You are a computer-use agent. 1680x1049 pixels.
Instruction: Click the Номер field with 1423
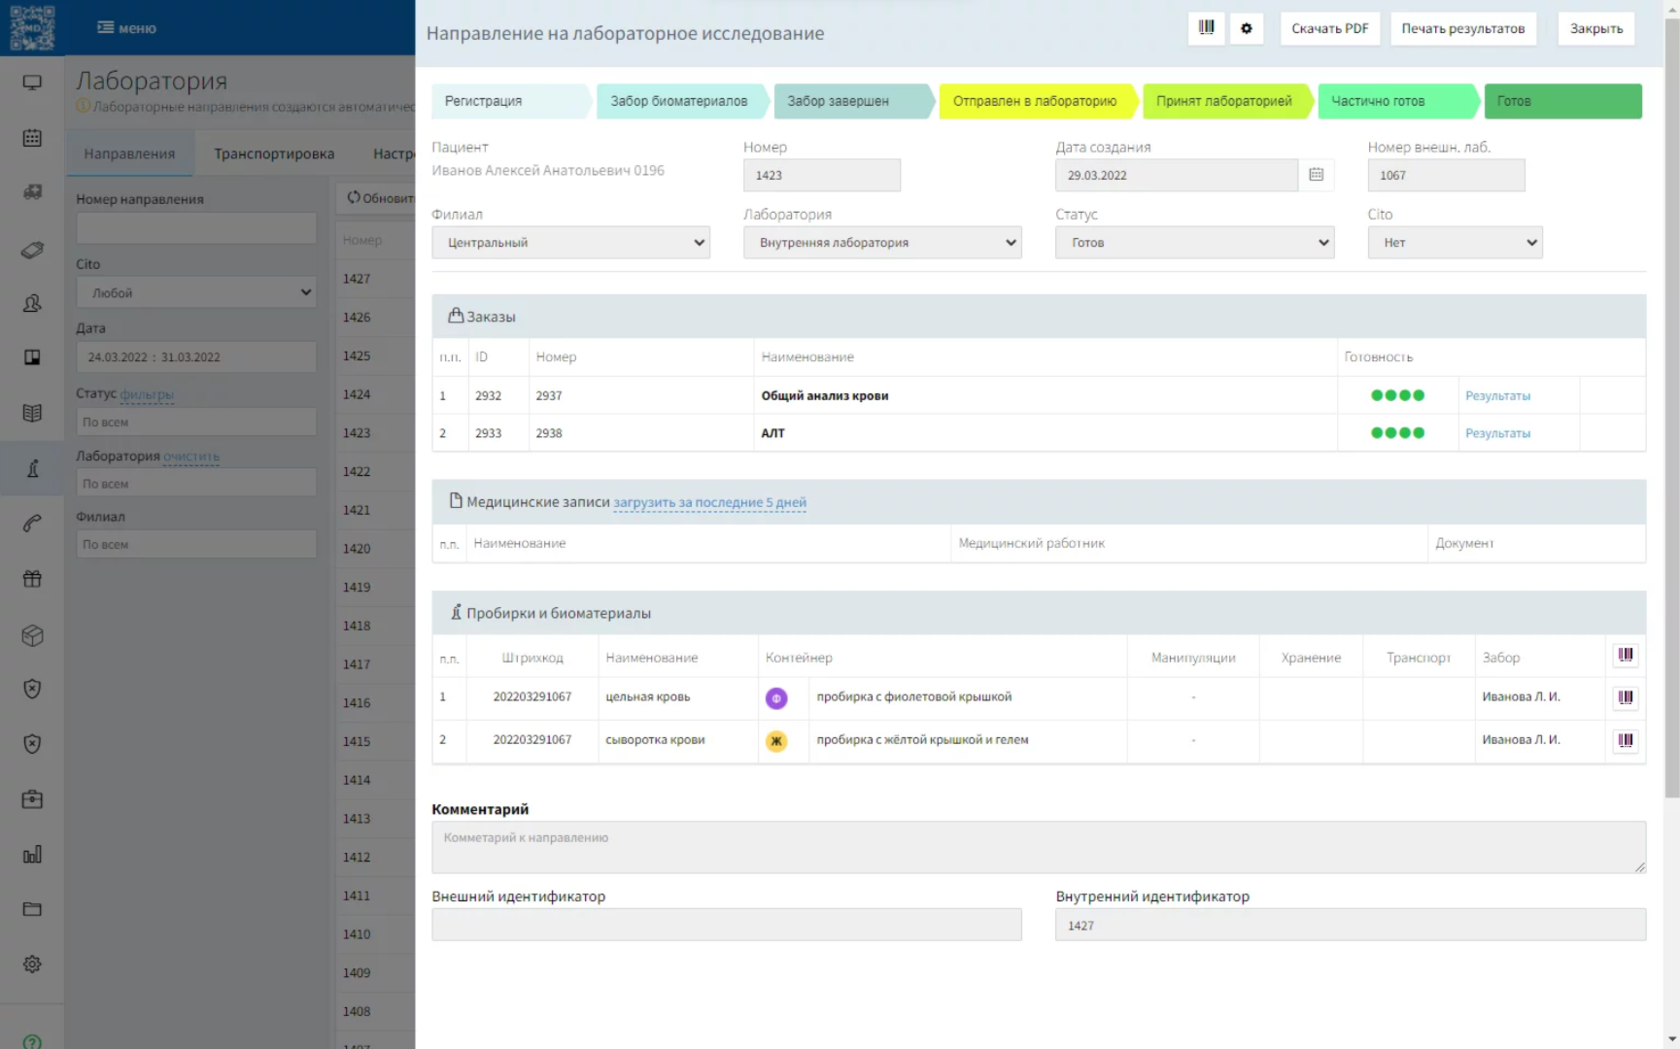click(821, 175)
